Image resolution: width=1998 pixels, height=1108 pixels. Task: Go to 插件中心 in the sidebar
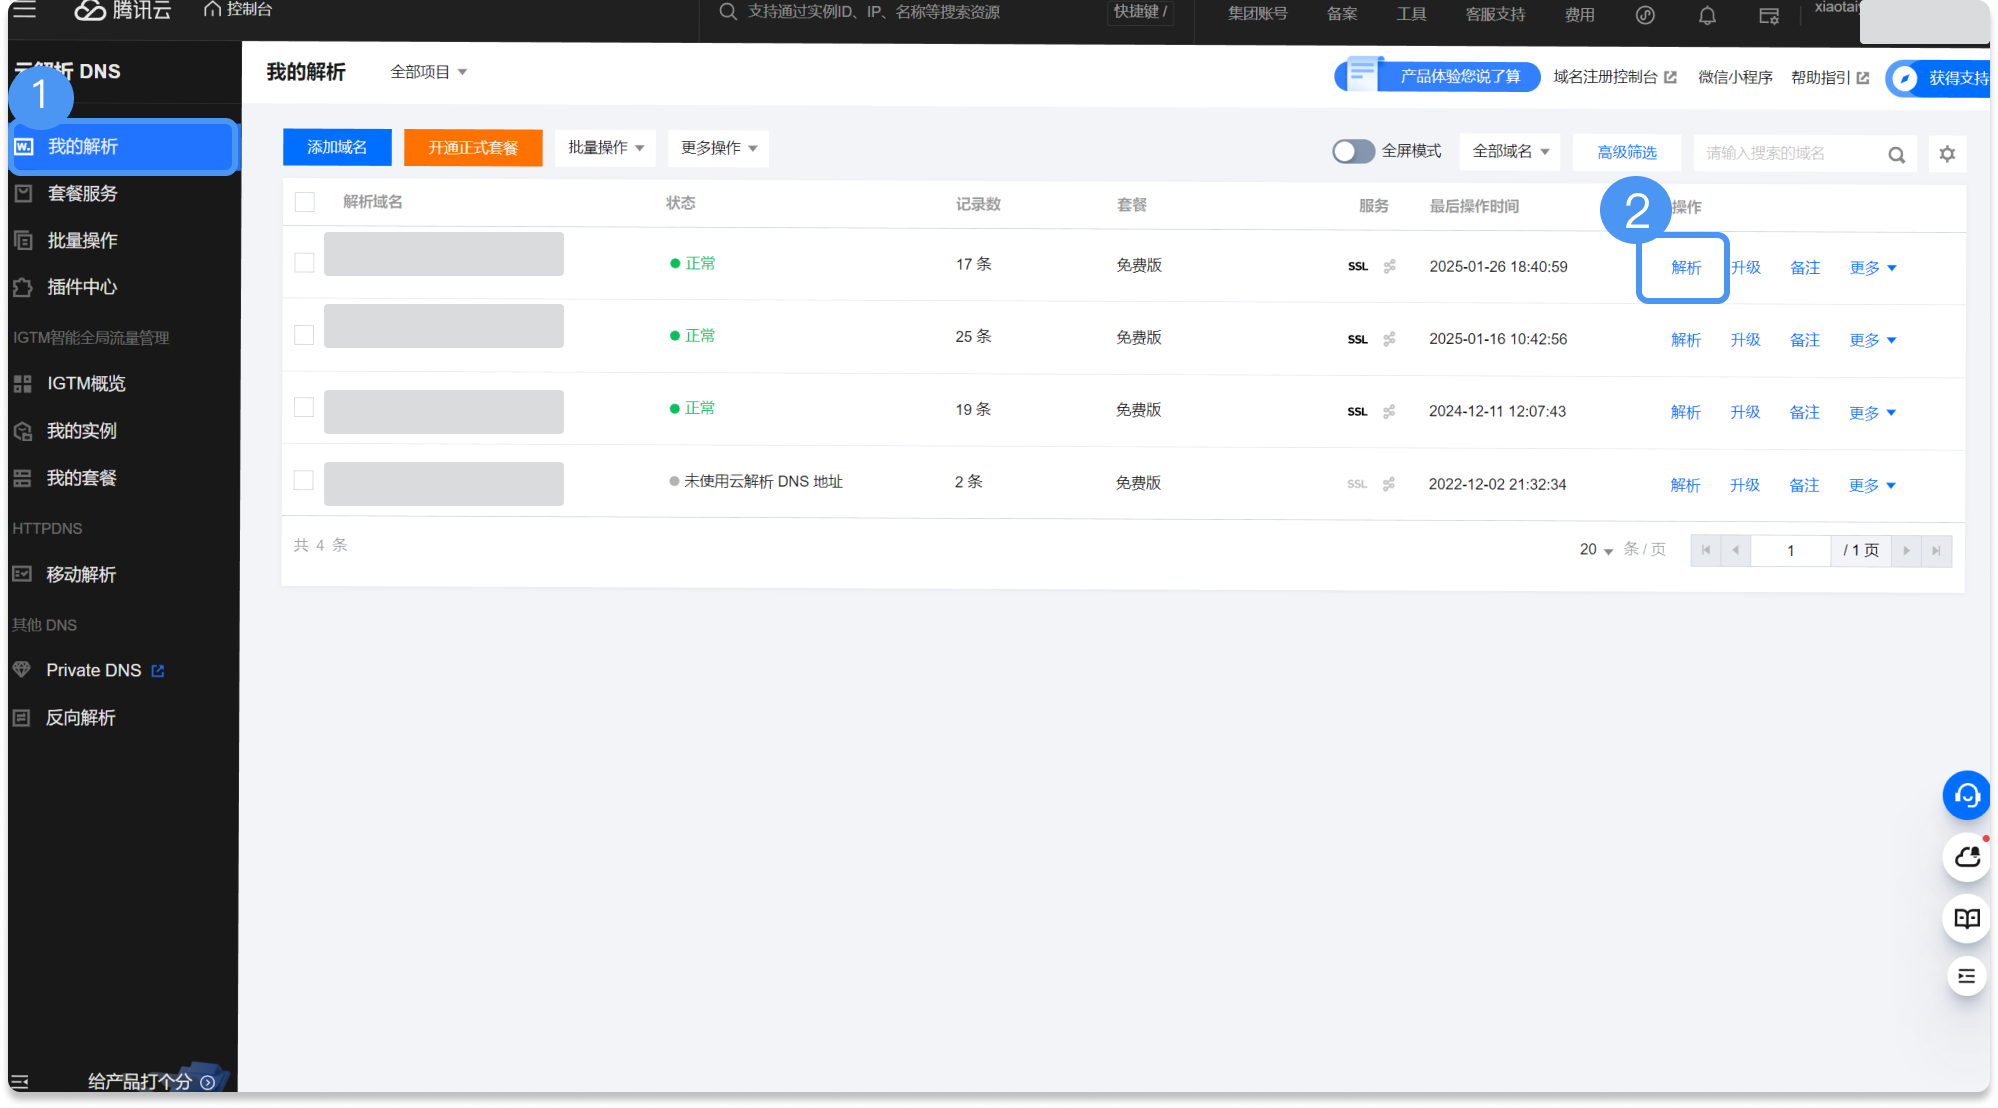(x=82, y=287)
